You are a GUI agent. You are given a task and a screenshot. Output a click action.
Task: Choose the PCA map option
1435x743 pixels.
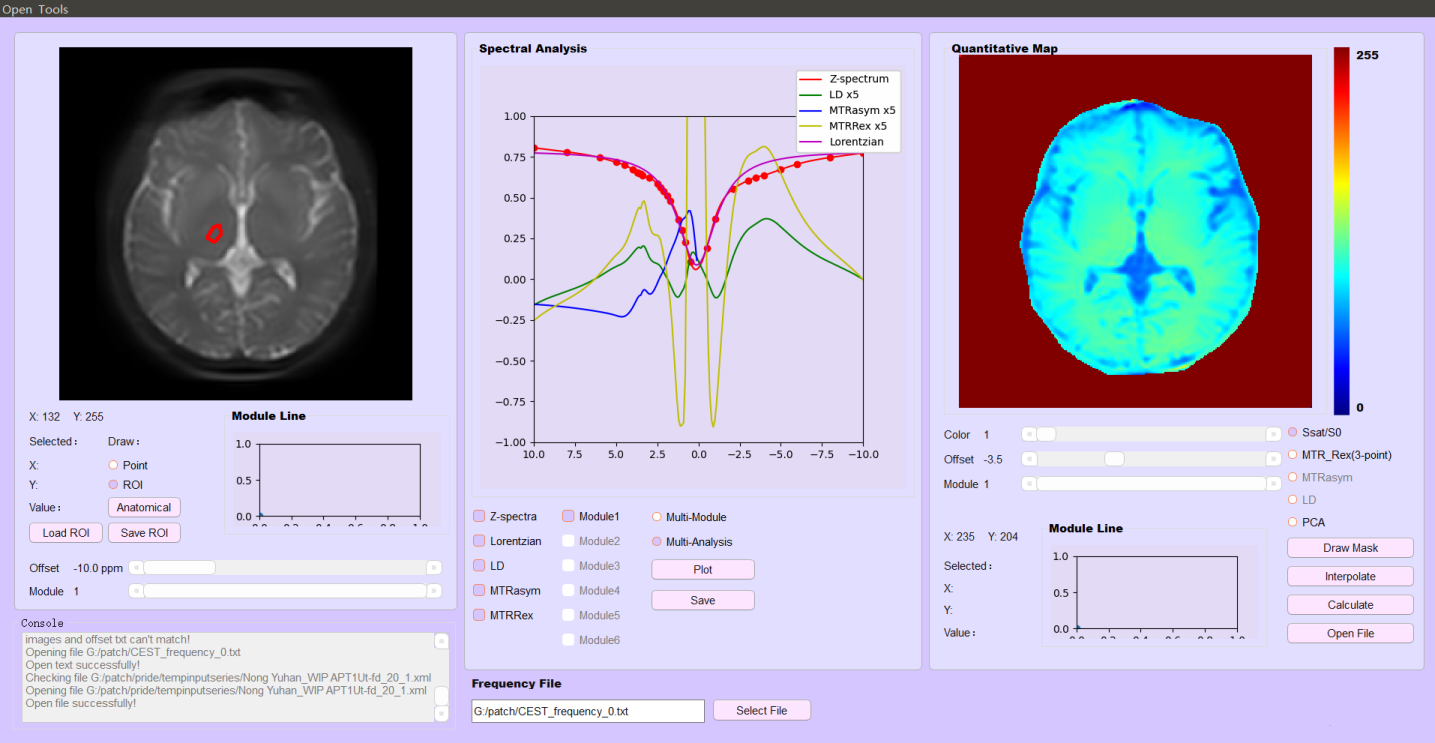1293,522
